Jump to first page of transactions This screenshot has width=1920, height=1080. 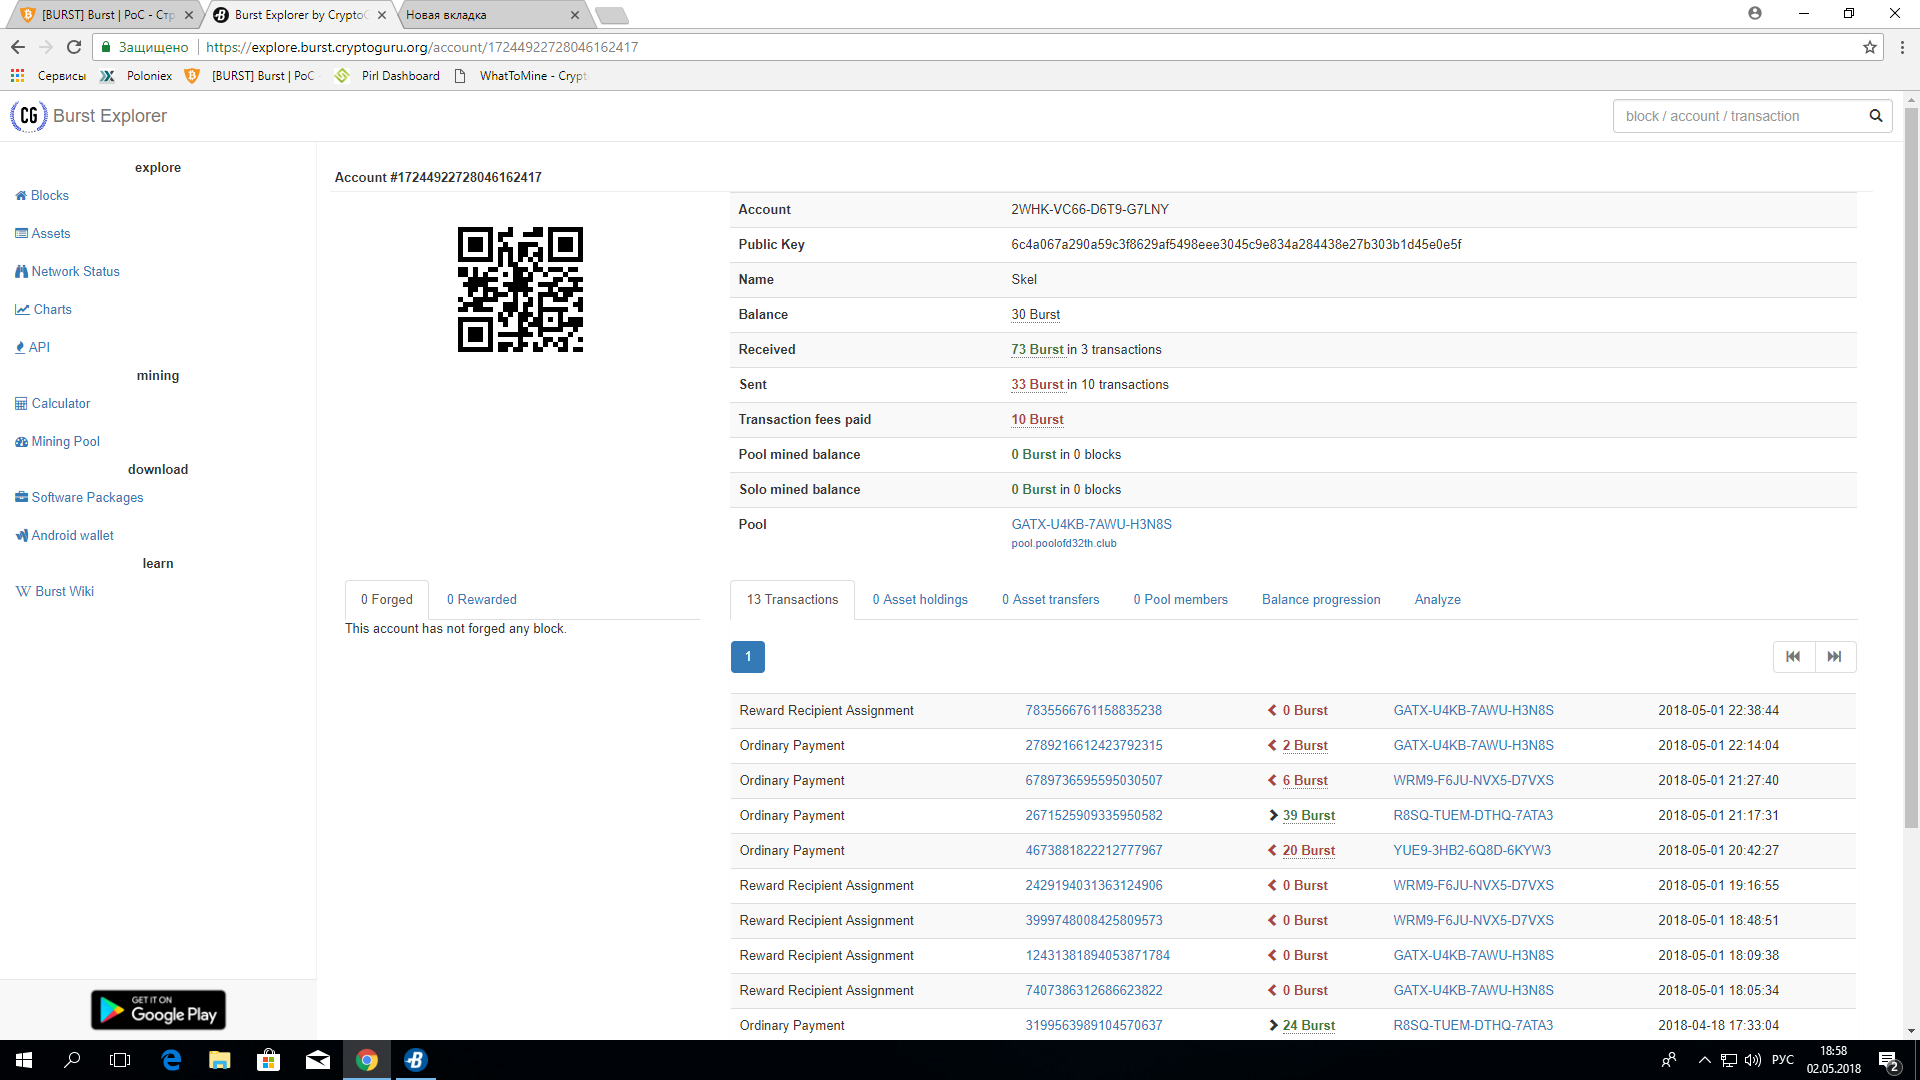[x=1793, y=657]
